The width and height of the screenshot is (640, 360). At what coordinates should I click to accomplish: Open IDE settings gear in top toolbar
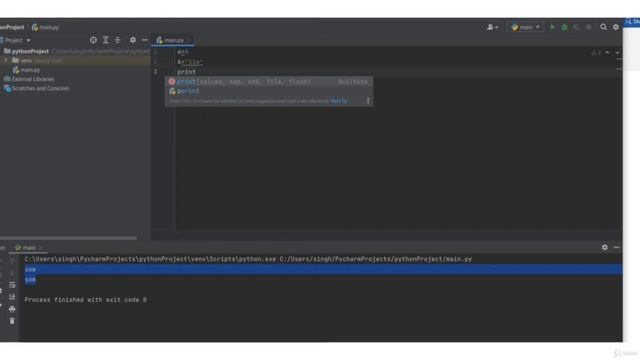click(616, 27)
